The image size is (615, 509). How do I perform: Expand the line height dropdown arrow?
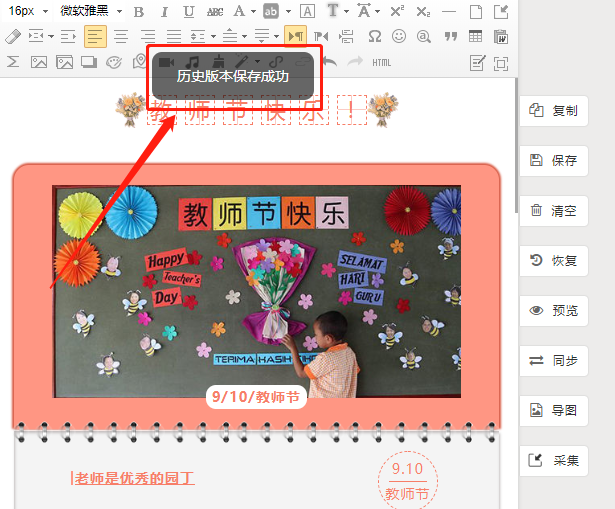(213, 36)
